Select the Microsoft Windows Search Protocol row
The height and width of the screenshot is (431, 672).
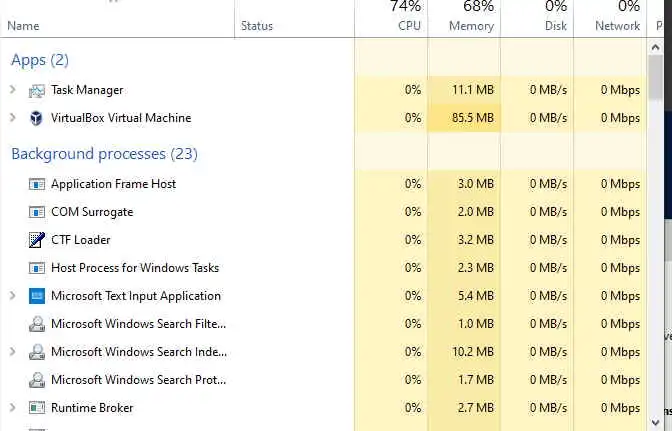pos(138,380)
